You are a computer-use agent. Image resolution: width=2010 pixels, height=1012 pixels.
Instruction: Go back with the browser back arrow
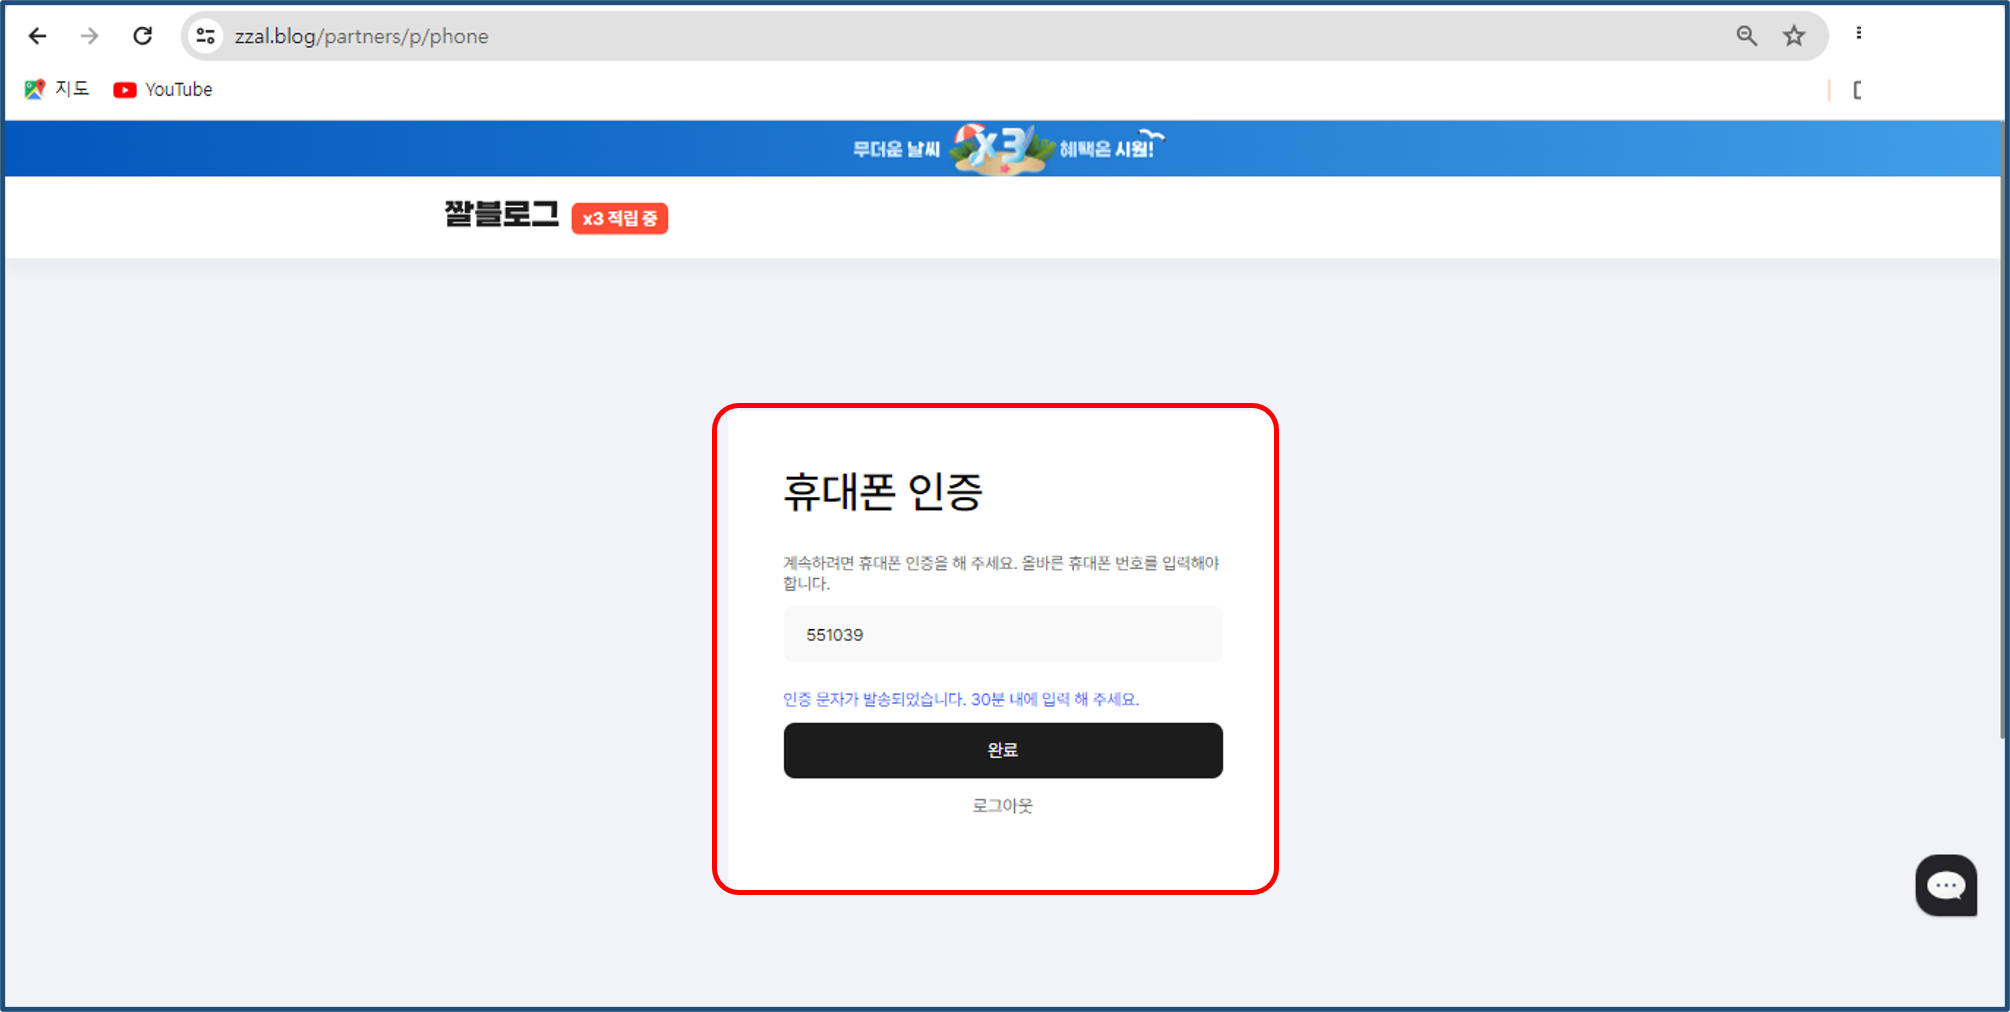point(37,35)
